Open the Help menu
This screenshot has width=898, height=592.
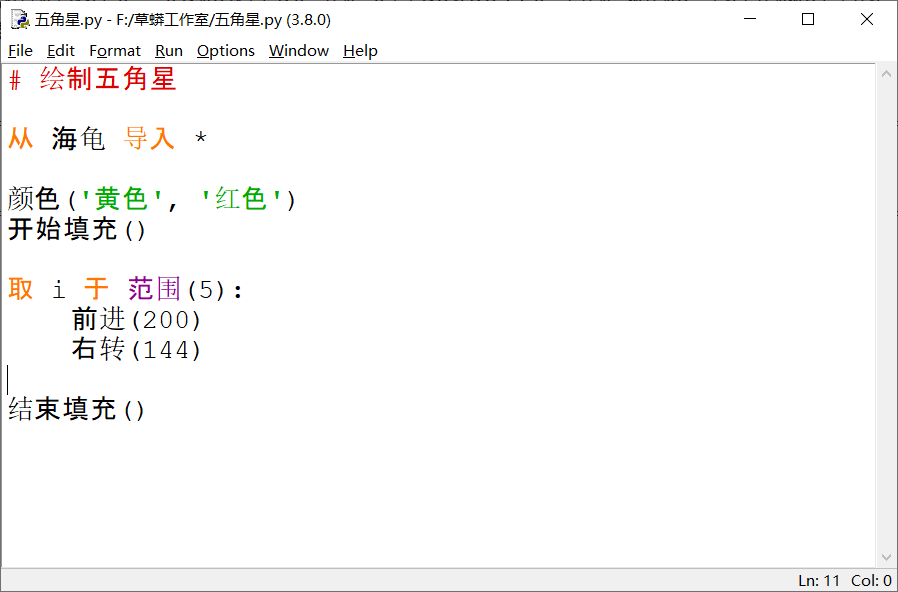pos(360,50)
